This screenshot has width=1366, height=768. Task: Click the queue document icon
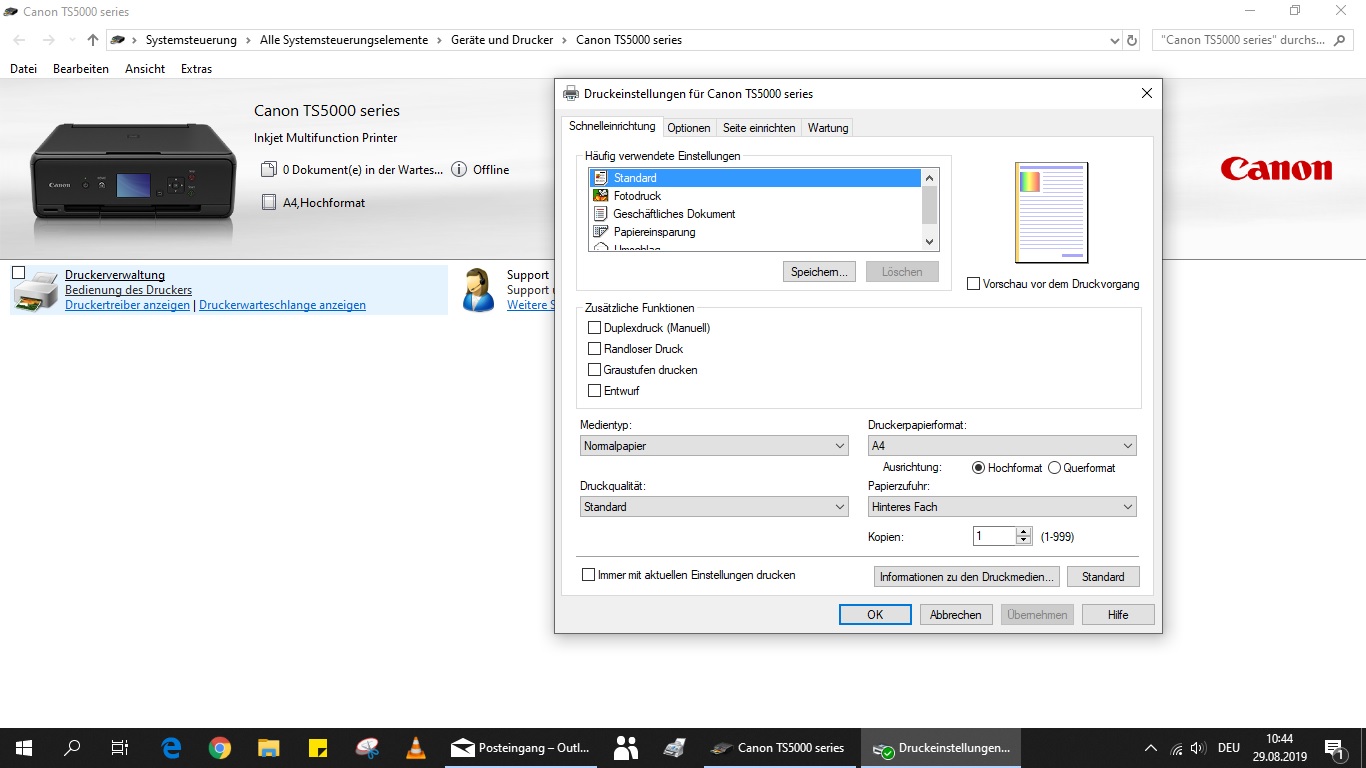click(268, 170)
